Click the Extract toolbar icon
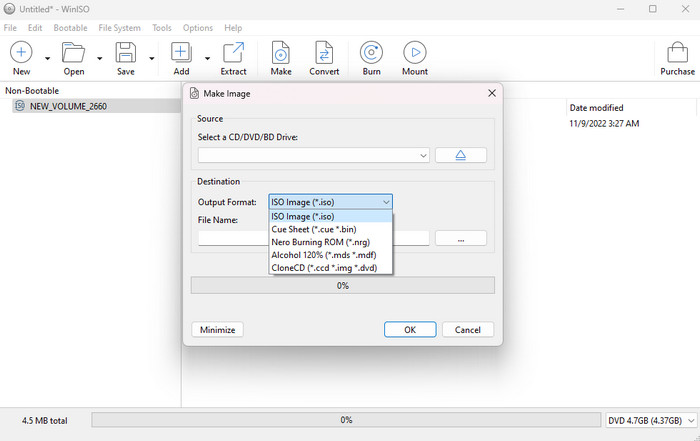Viewport: 700px width, 441px height. 233,52
